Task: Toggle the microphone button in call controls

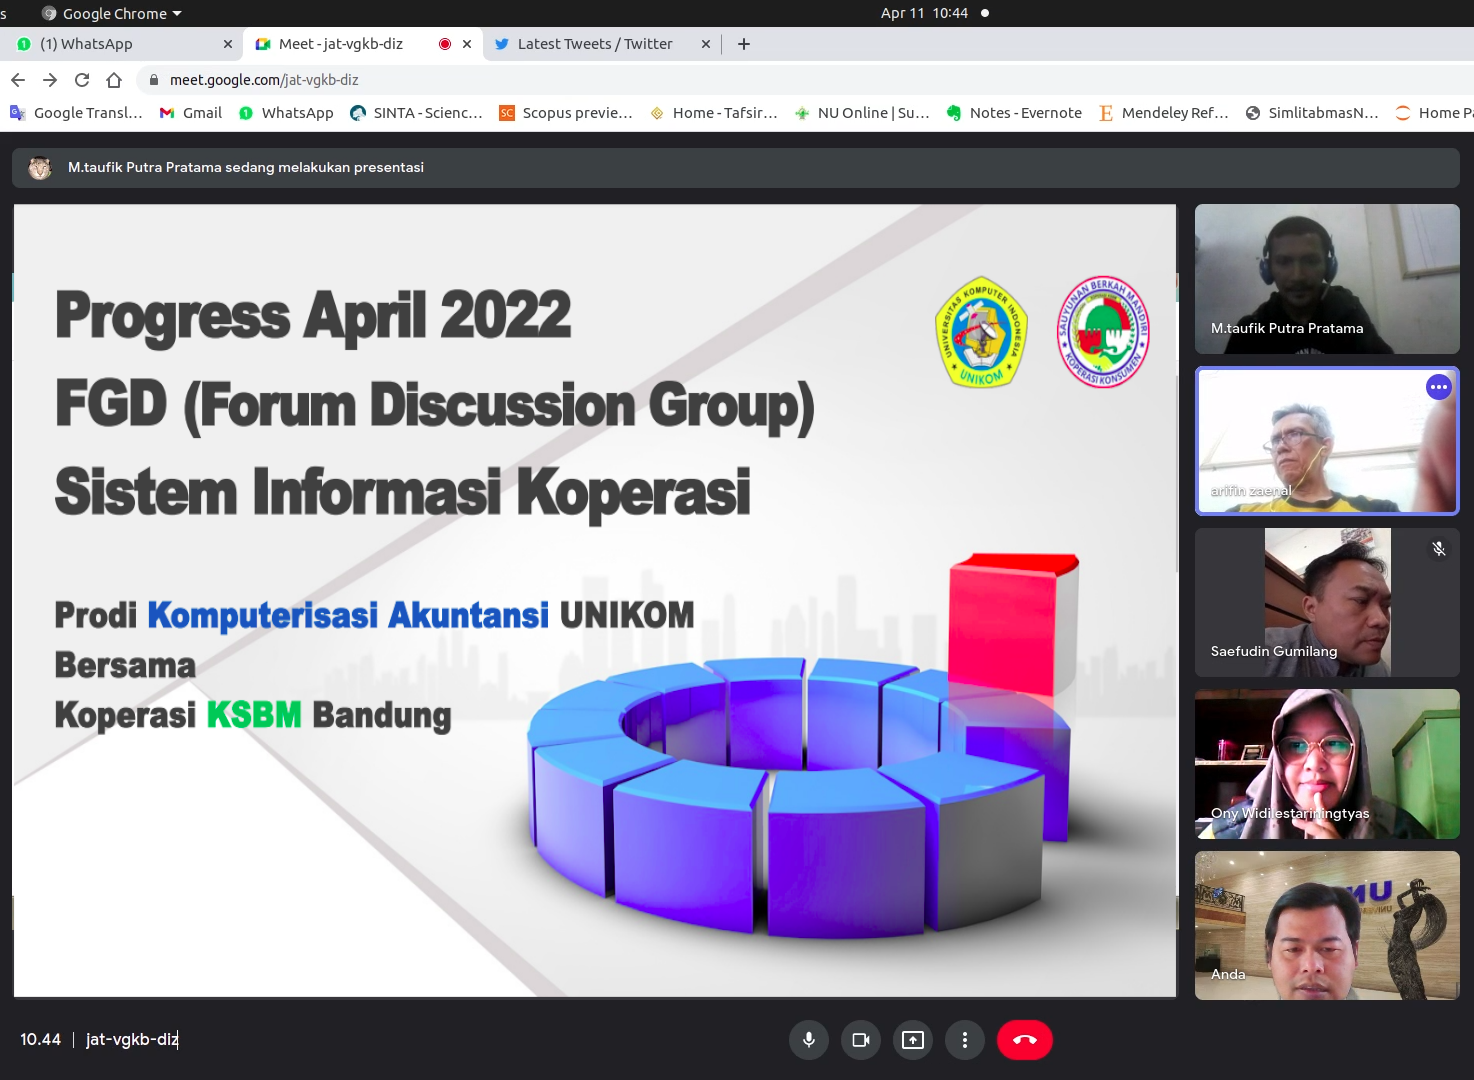Action: [x=809, y=1040]
